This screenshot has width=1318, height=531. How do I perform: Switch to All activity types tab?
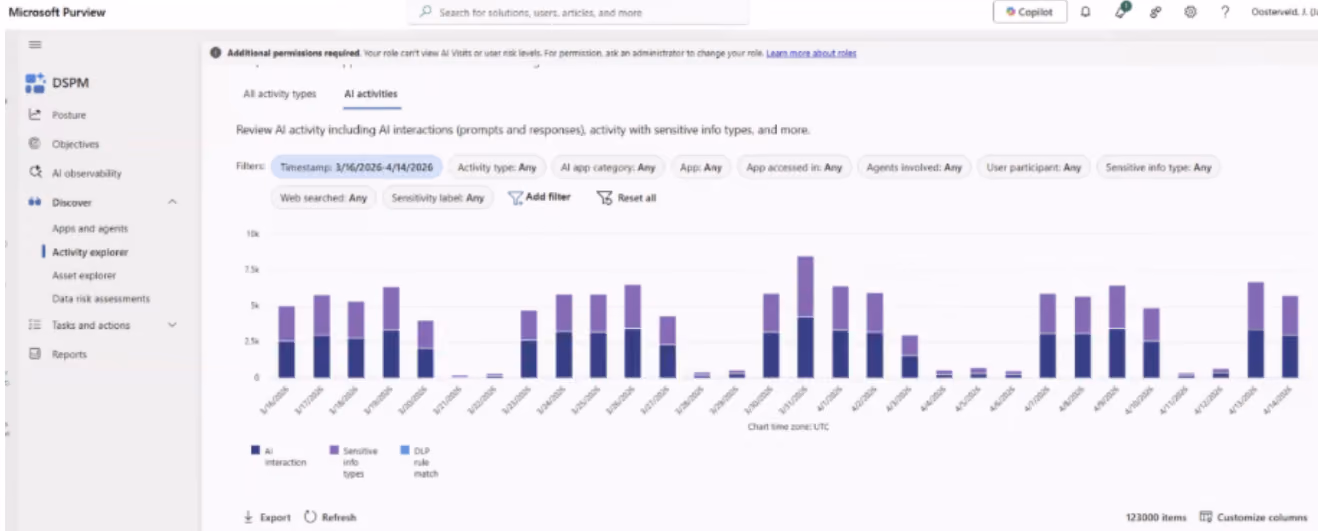tap(280, 94)
